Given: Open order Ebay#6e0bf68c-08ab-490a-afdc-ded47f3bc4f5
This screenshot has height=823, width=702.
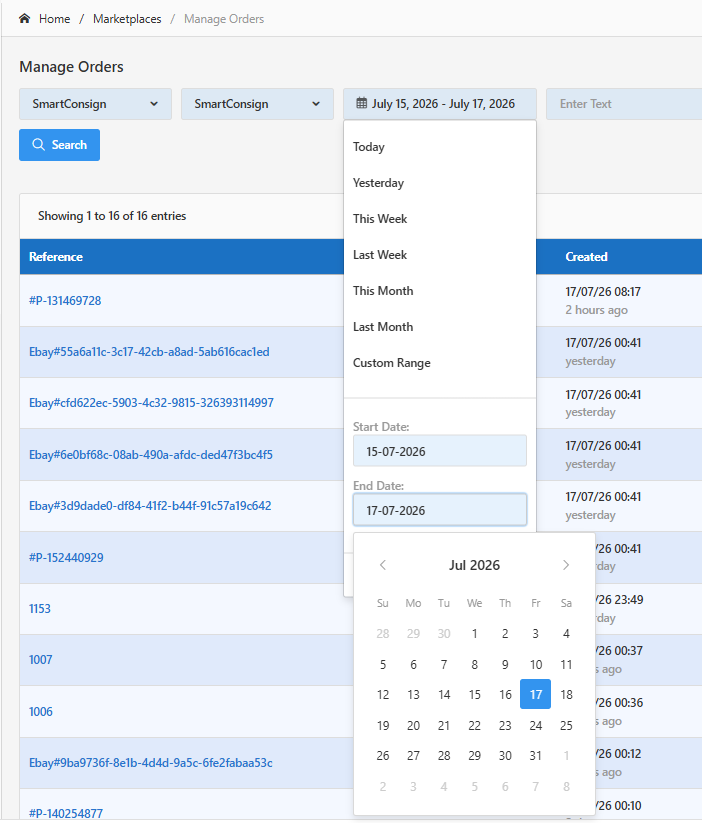Looking at the screenshot, I should tap(151, 455).
